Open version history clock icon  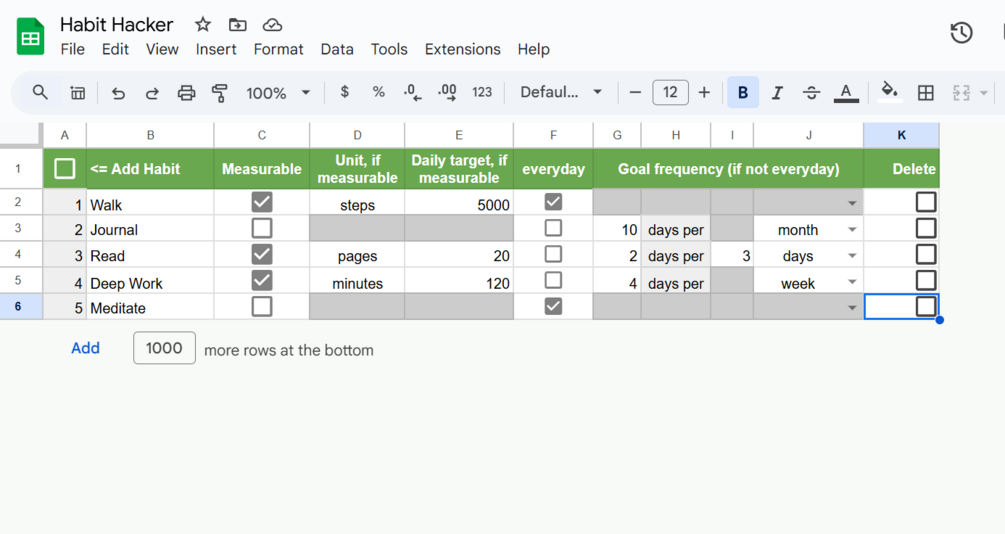961,33
